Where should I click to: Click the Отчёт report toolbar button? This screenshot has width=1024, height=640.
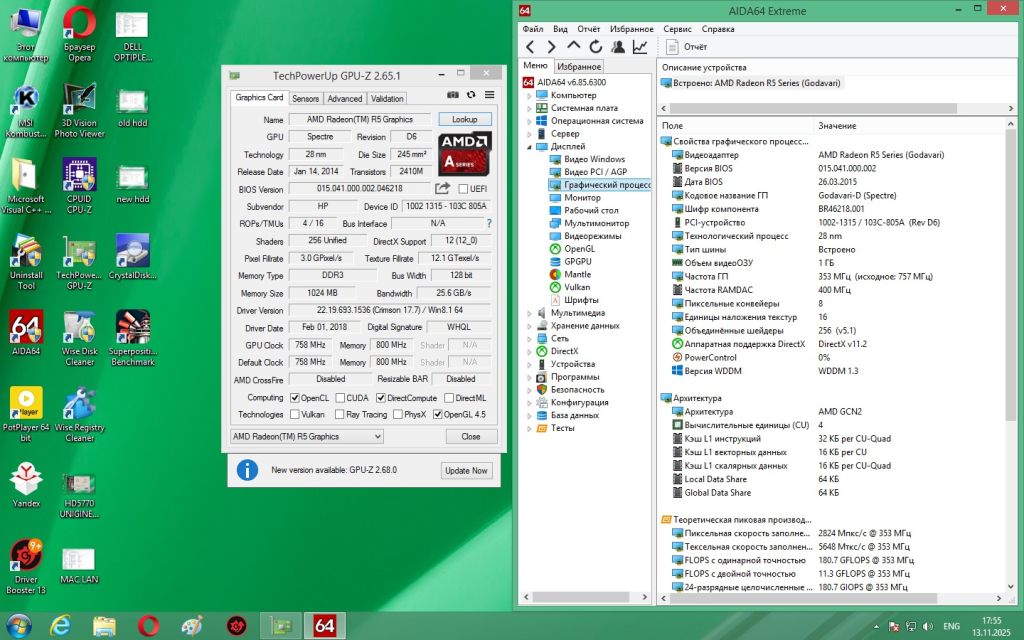tap(686, 47)
